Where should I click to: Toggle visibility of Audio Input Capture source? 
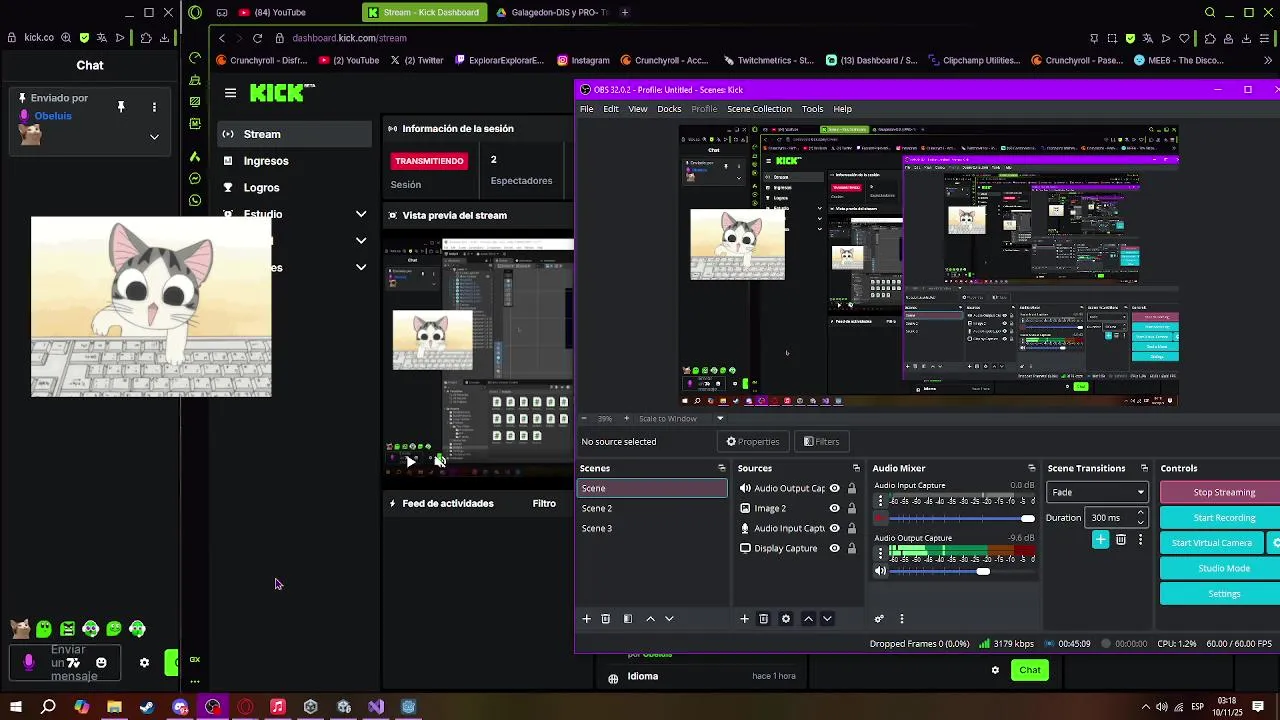[834, 529]
